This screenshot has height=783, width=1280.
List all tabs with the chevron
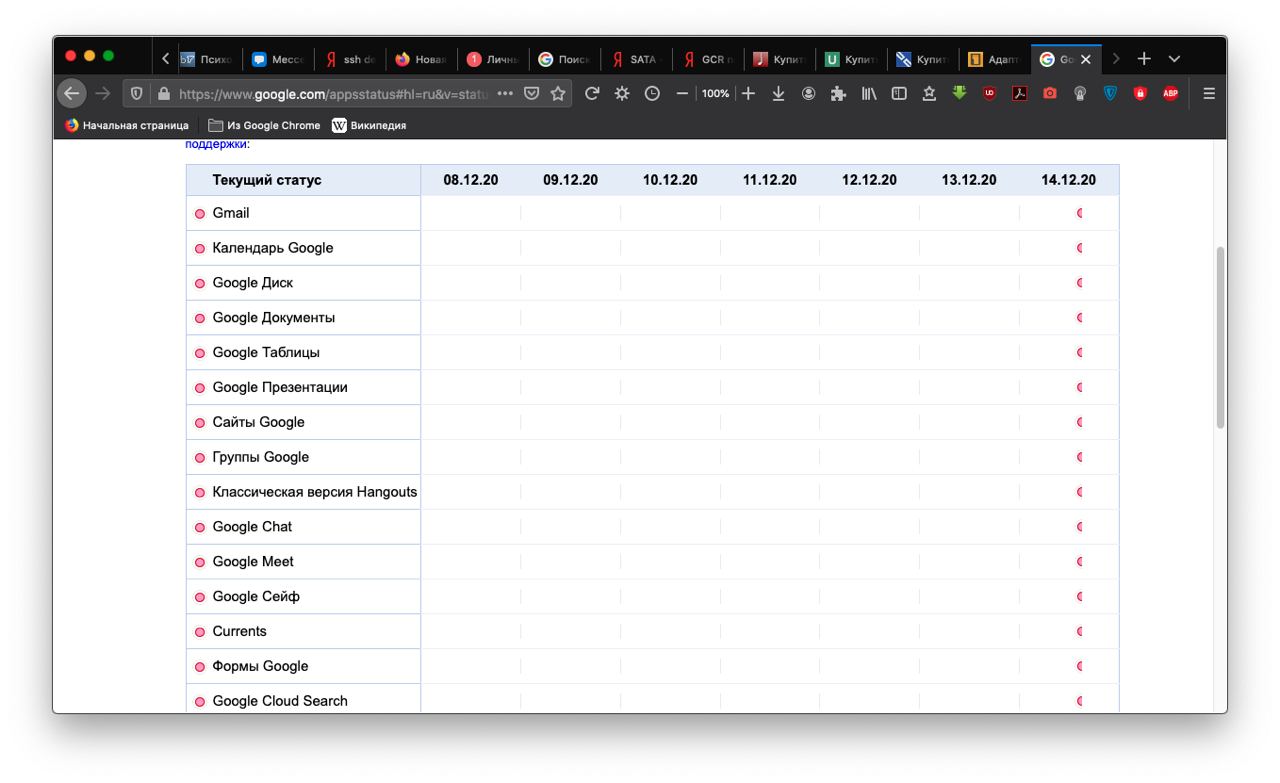tap(1174, 59)
